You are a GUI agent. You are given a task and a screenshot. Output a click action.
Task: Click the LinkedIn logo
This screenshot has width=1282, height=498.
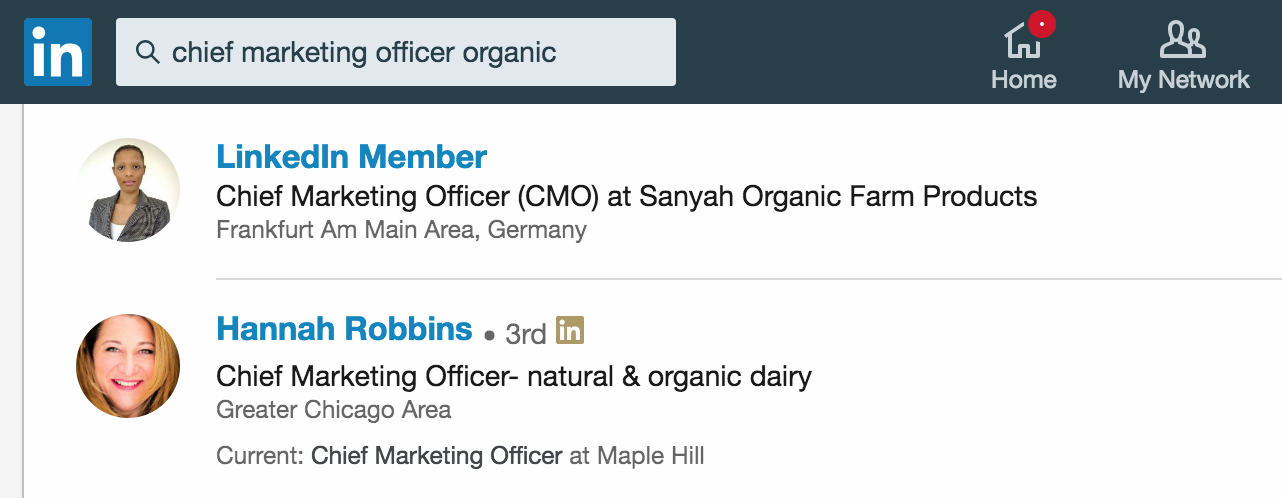point(58,52)
